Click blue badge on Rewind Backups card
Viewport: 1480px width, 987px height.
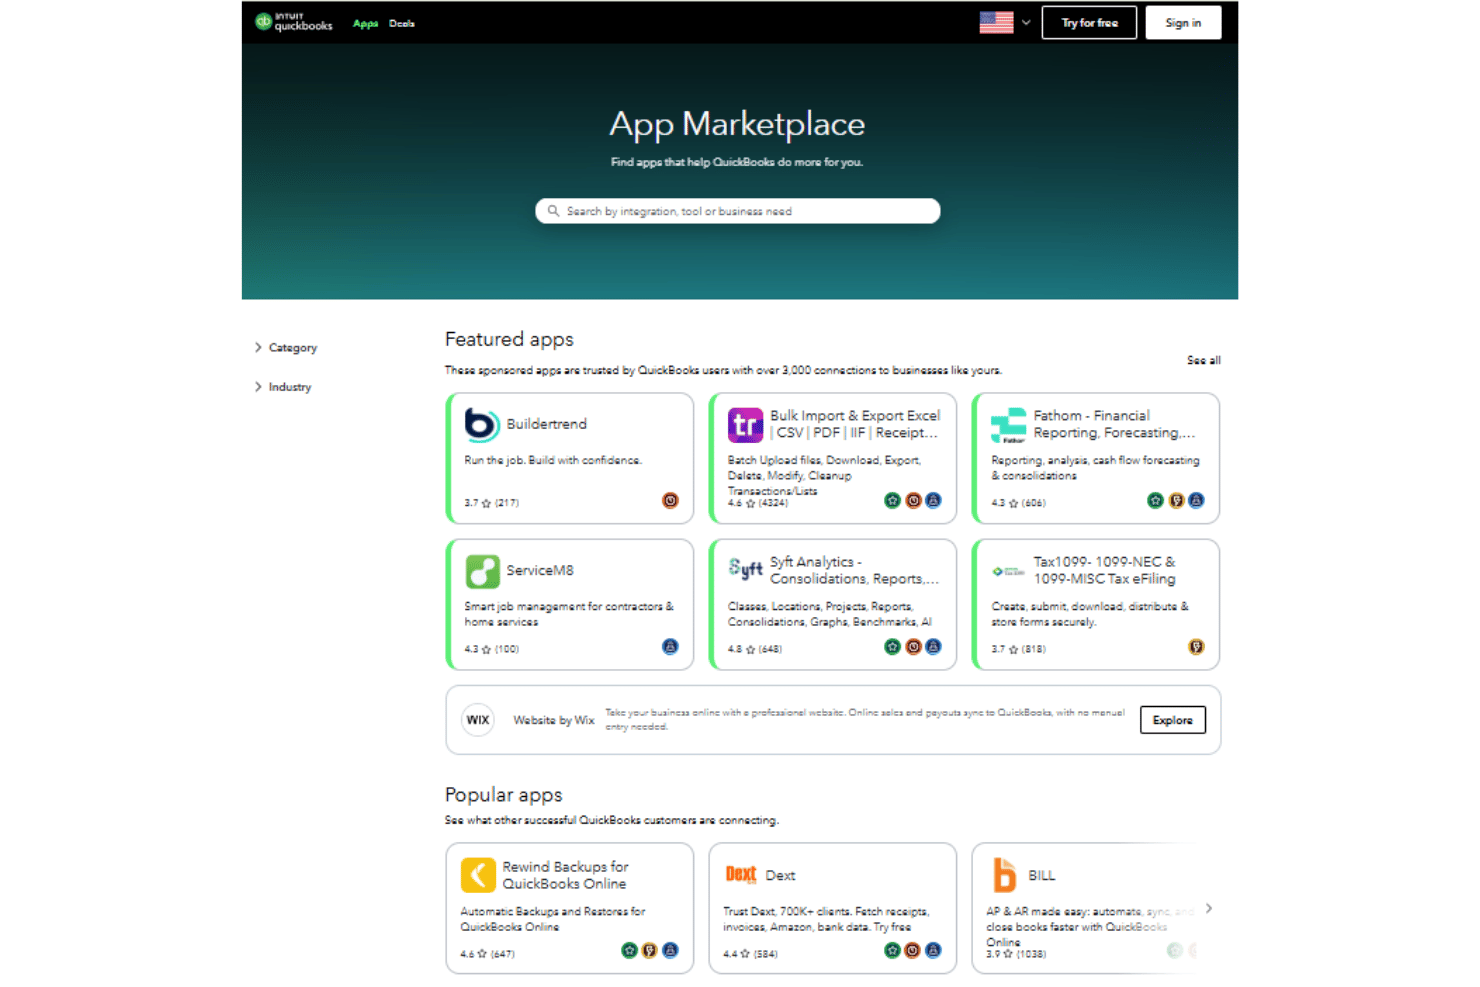pos(670,950)
